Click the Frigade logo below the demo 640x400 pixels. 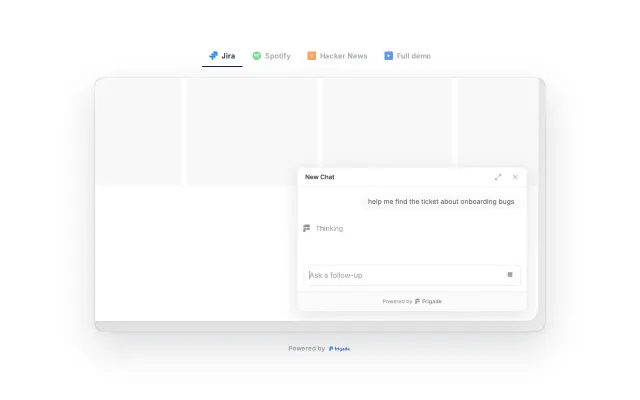(x=340, y=349)
